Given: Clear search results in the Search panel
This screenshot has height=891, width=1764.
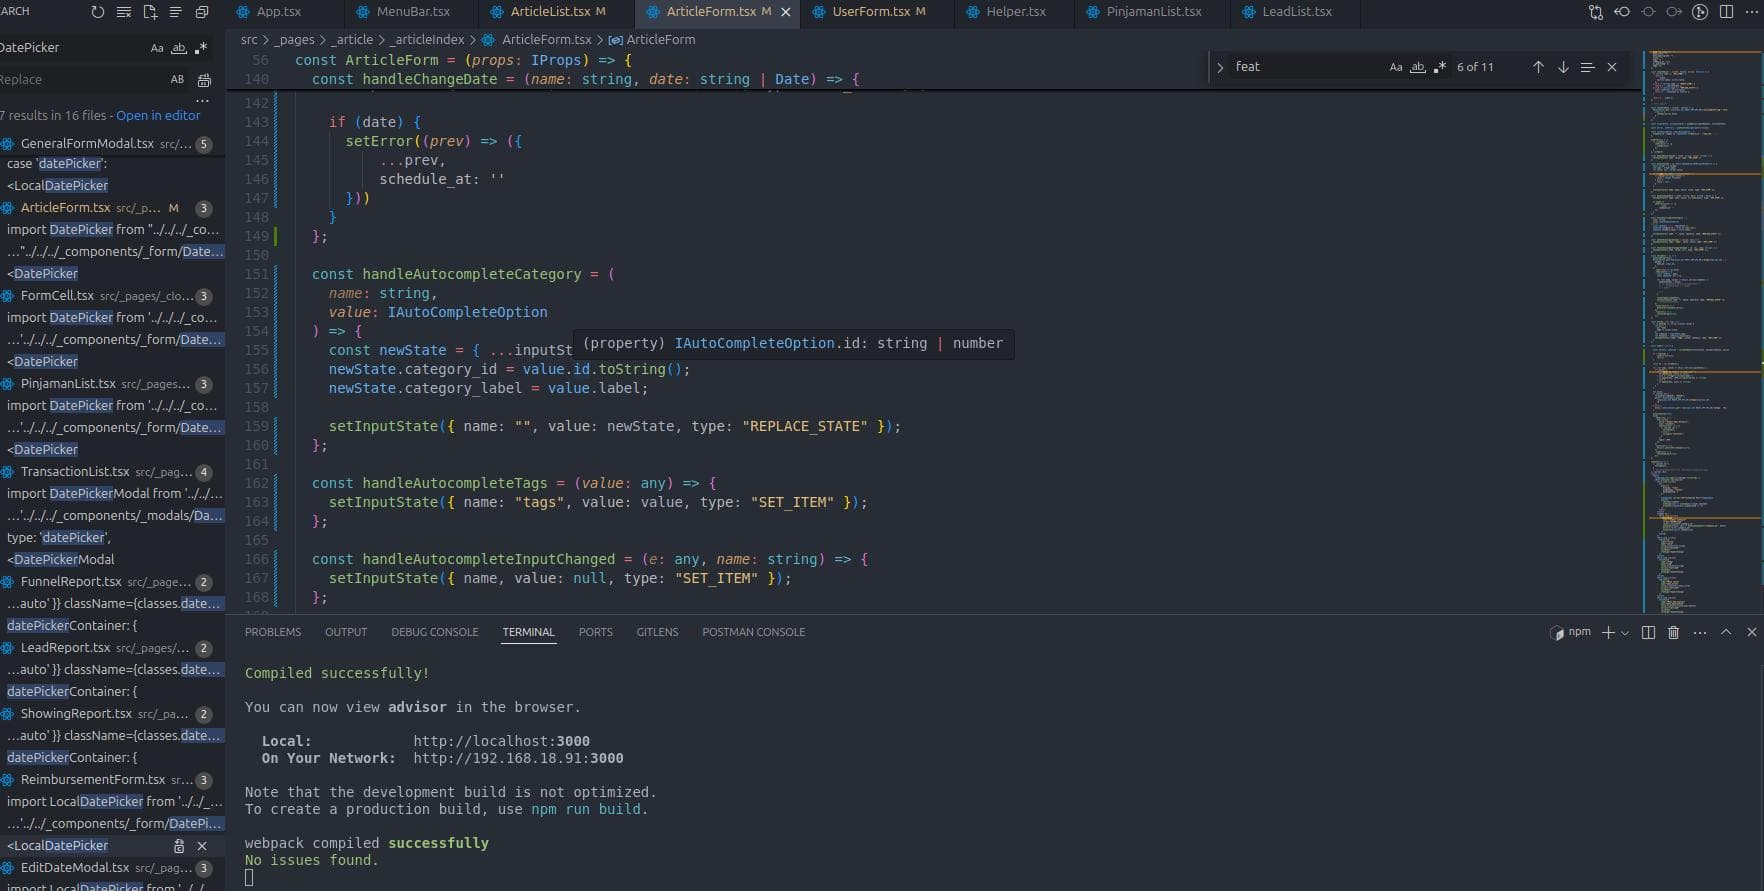Looking at the screenshot, I should pos(124,12).
